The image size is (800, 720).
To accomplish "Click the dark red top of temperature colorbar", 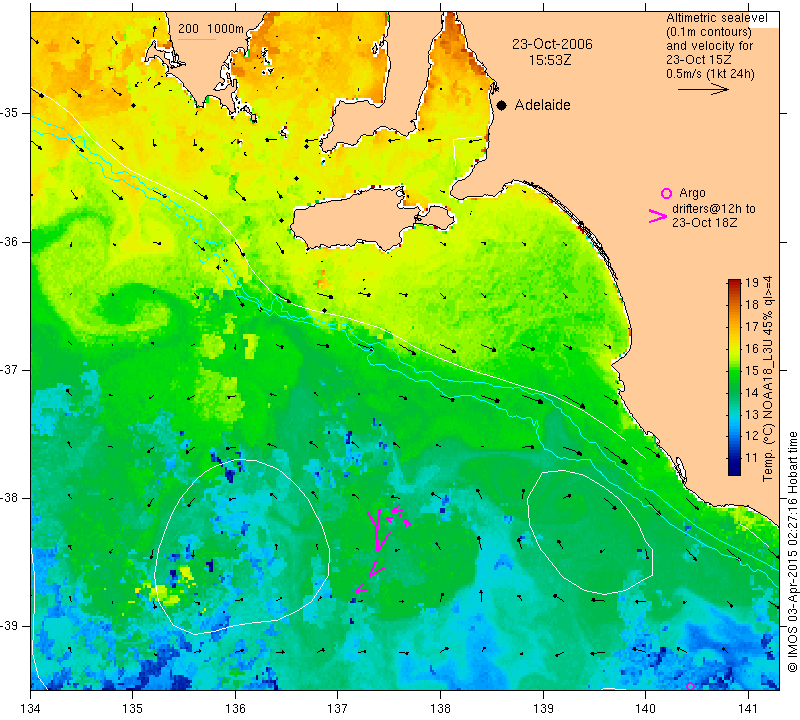I will pos(734,283).
